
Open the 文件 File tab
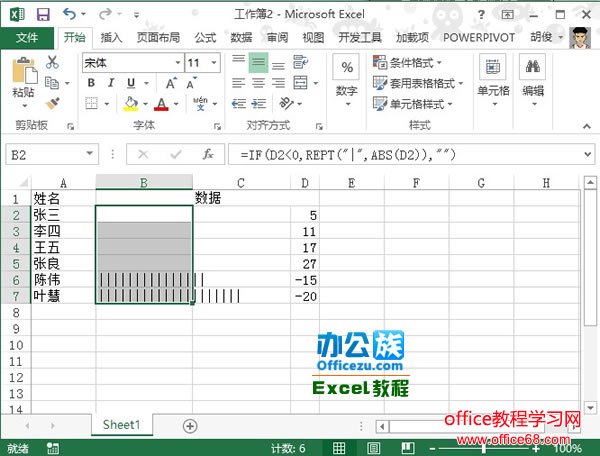(x=27, y=37)
